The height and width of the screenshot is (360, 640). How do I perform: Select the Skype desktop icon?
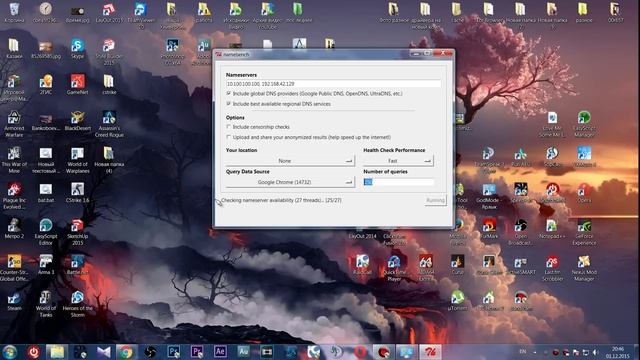(77, 49)
